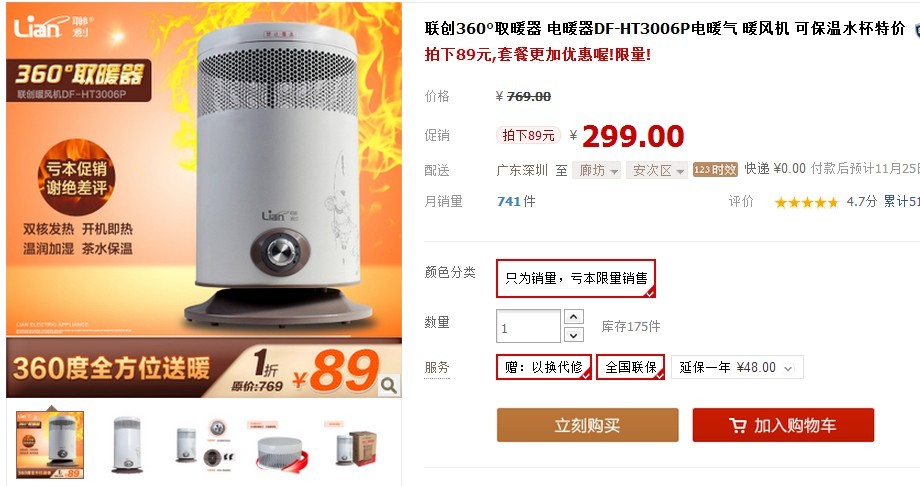This screenshot has width=920, height=486.
Task: Click the 拍下89元 promotion tag
Action: coord(528,136)
